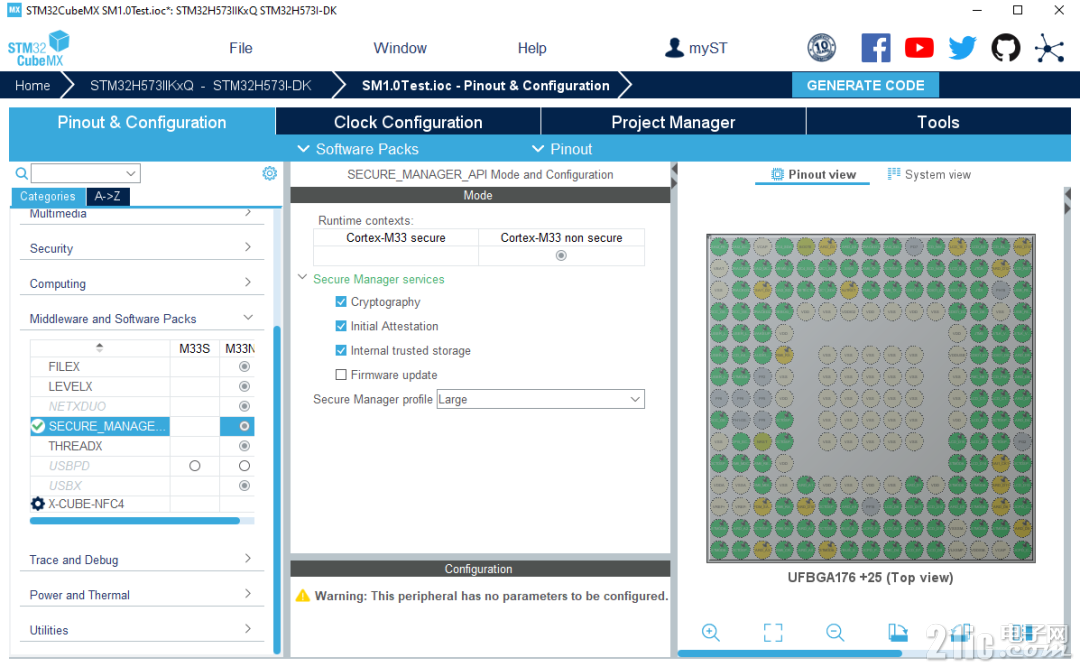
Task: Open the categories settings gear icon
Action: tap(269, 173)
